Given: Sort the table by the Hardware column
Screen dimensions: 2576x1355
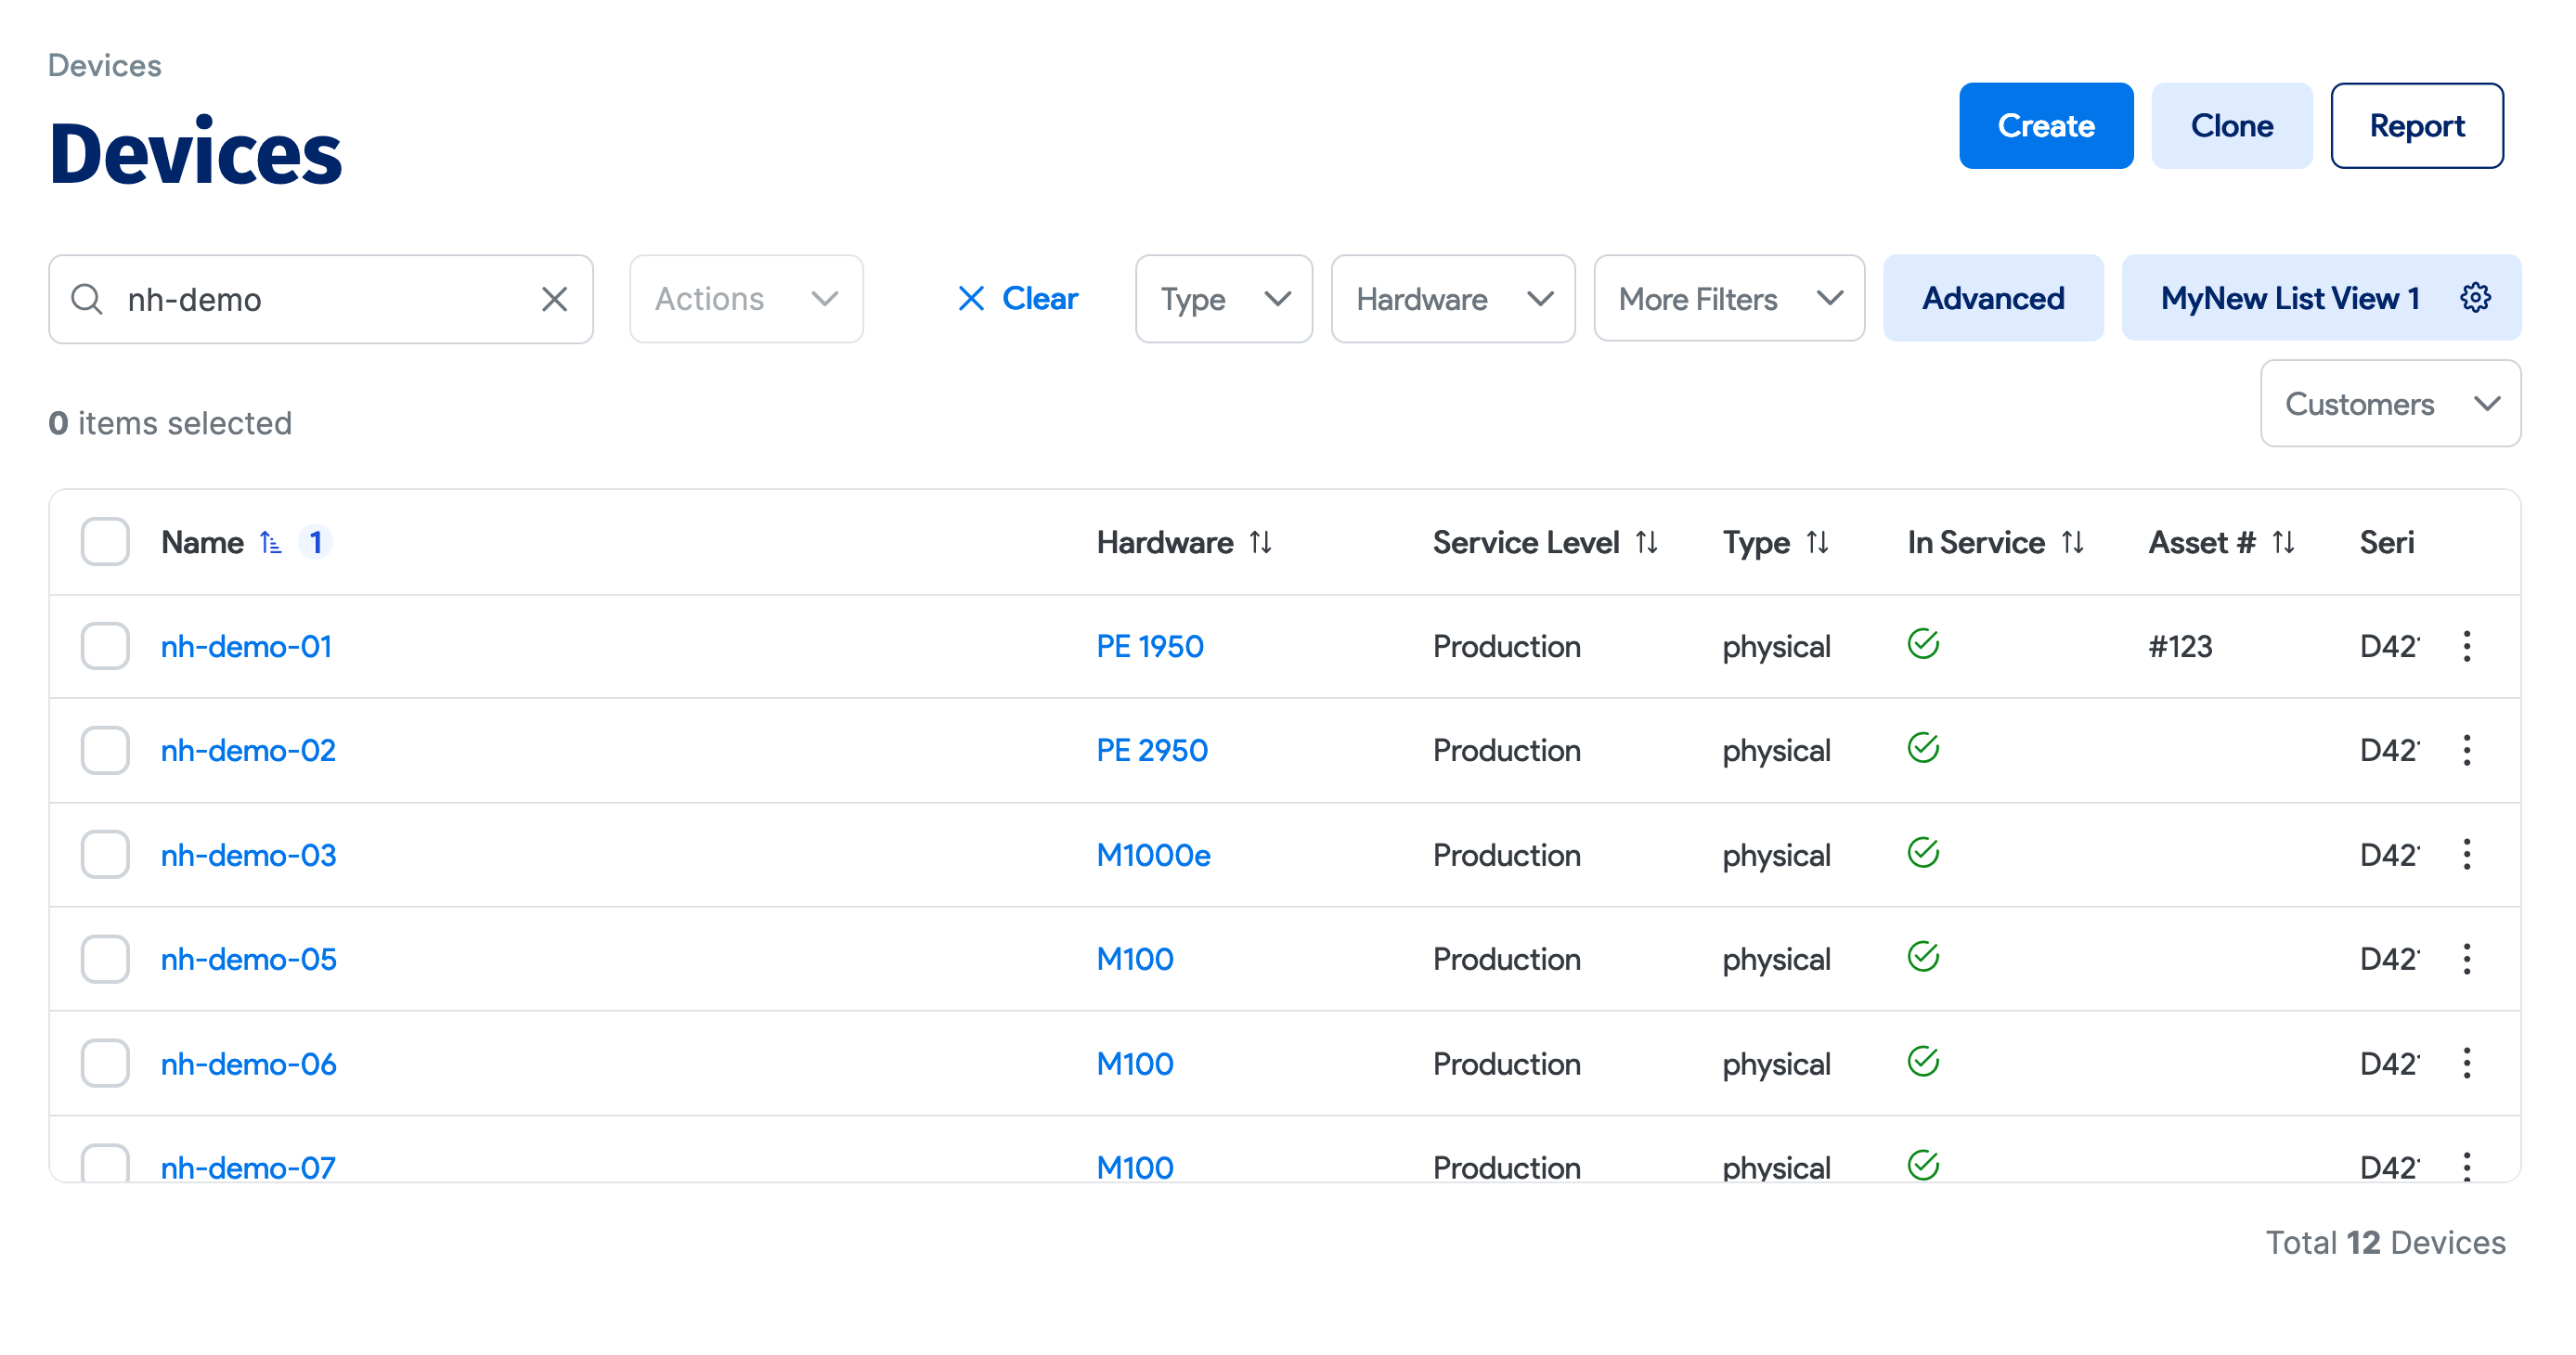Looking at the screenshot, I should 1261,542.
